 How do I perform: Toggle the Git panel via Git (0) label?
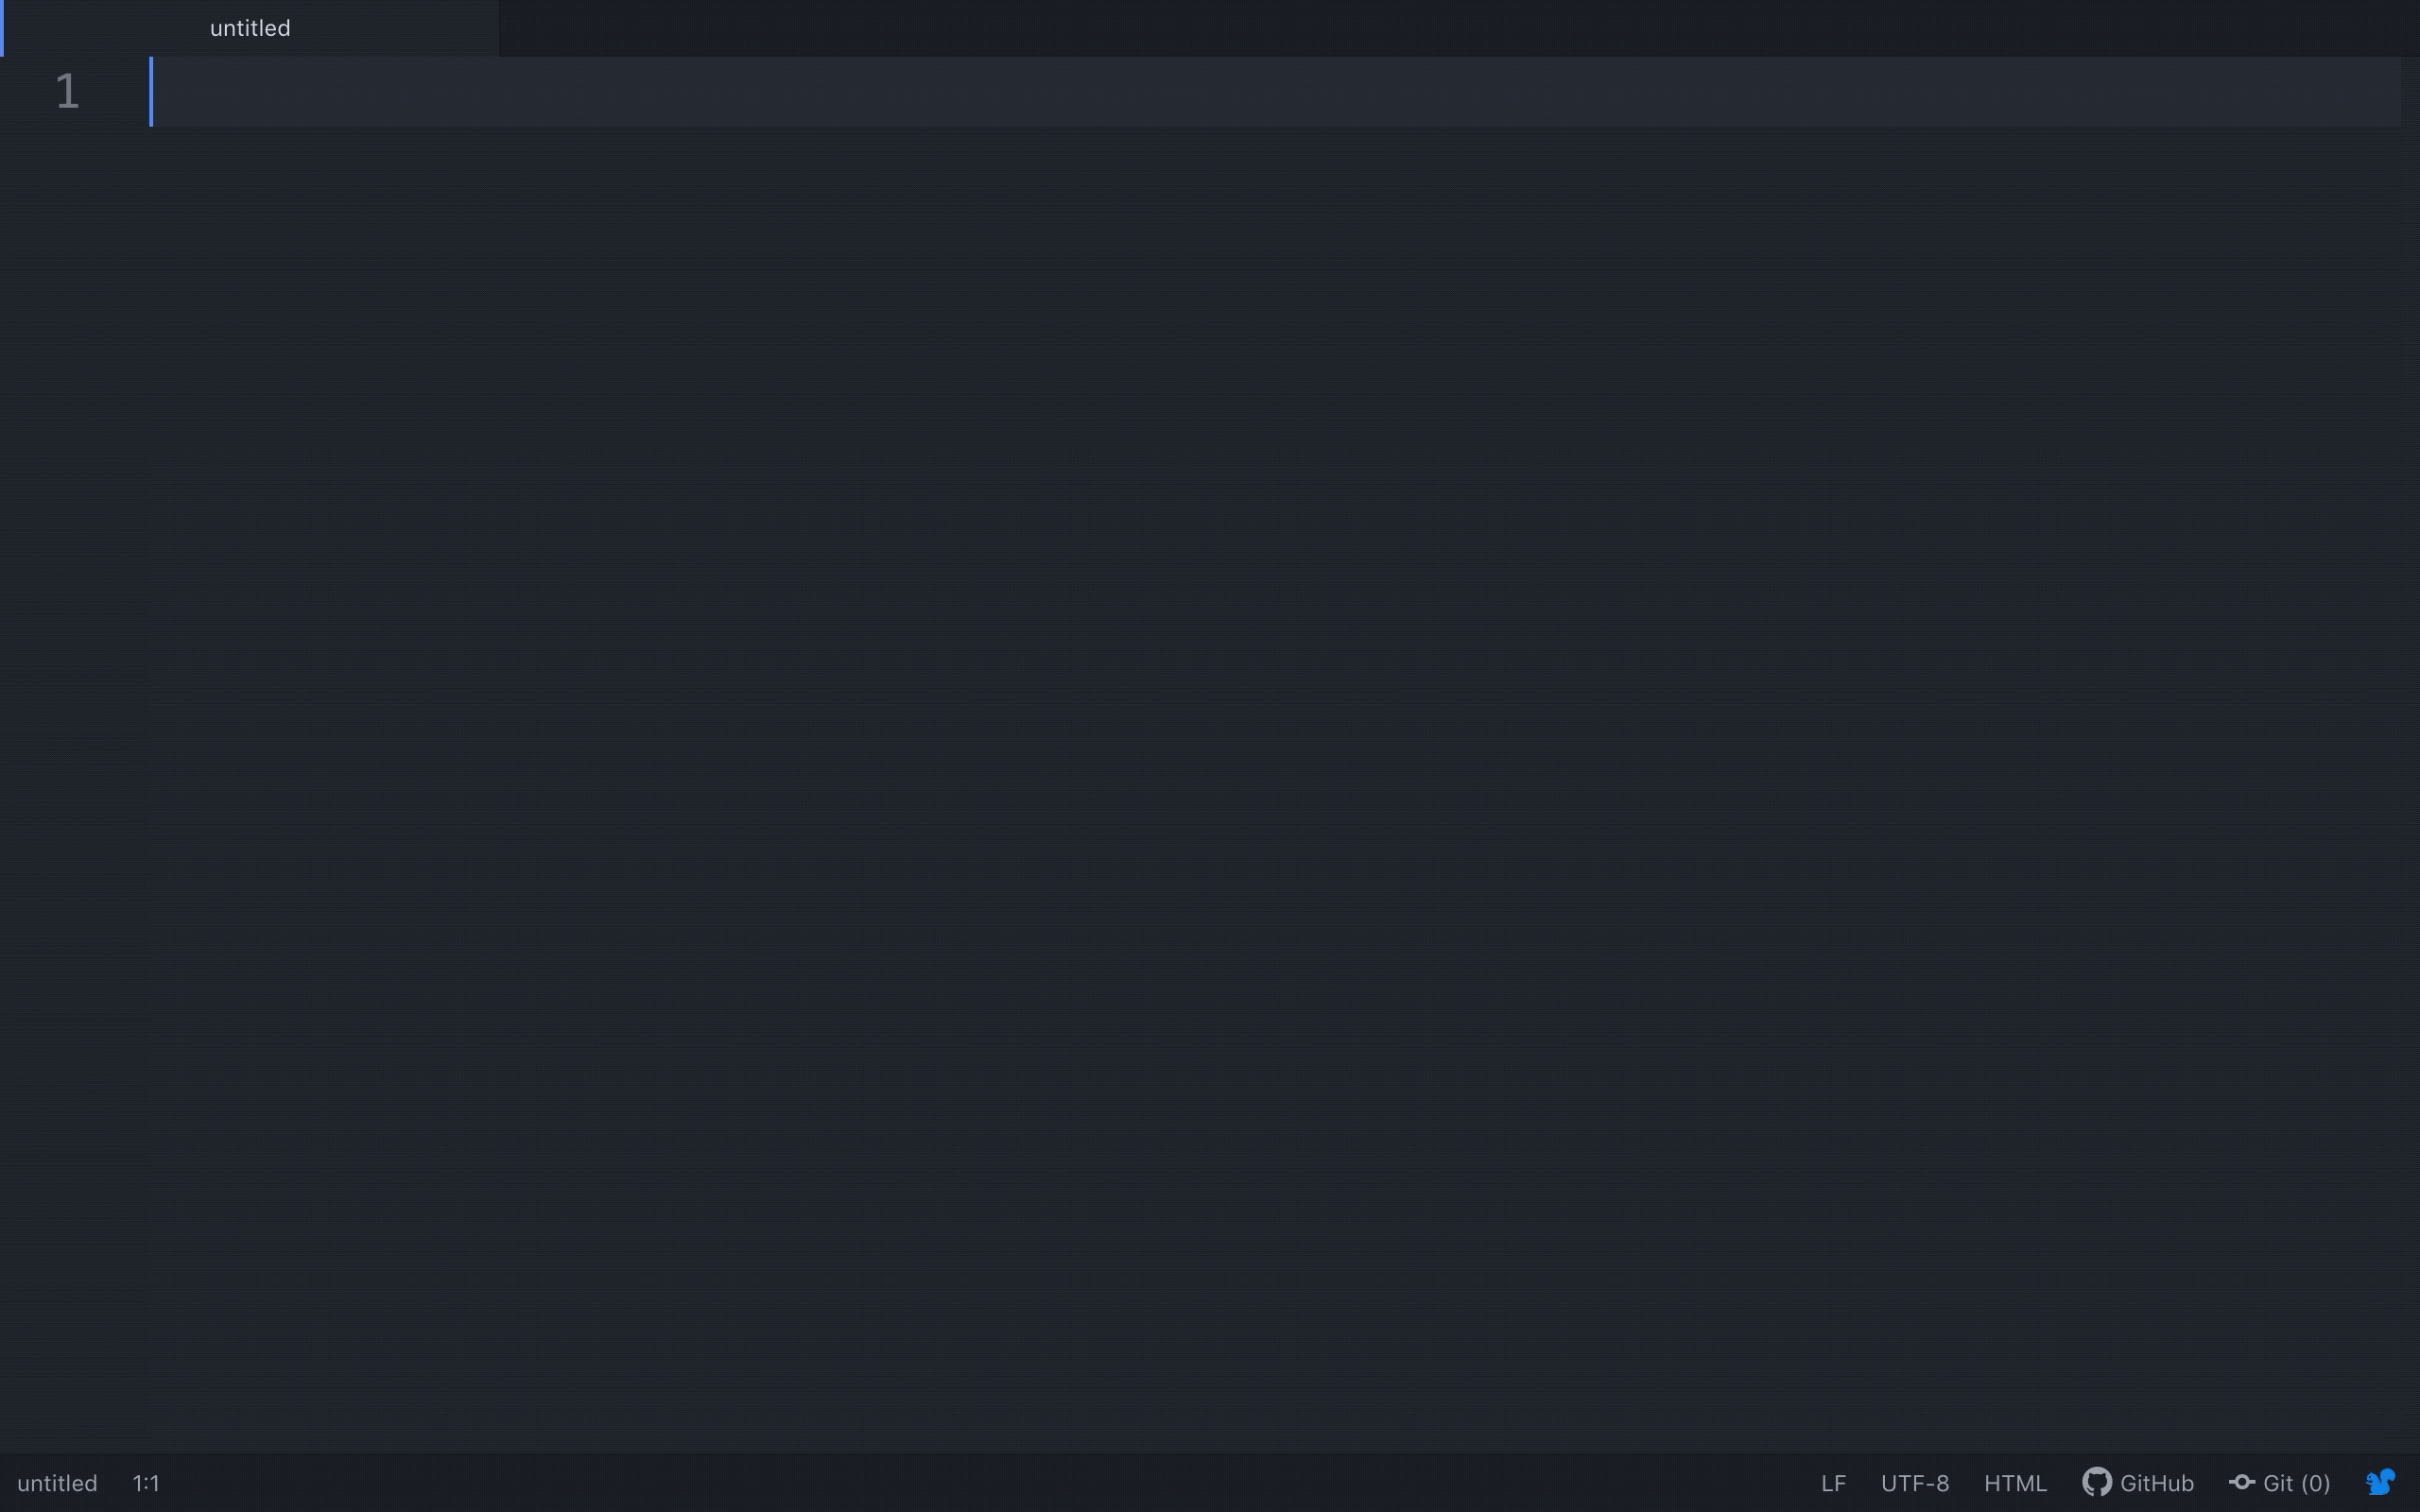pos(2296,1483)
